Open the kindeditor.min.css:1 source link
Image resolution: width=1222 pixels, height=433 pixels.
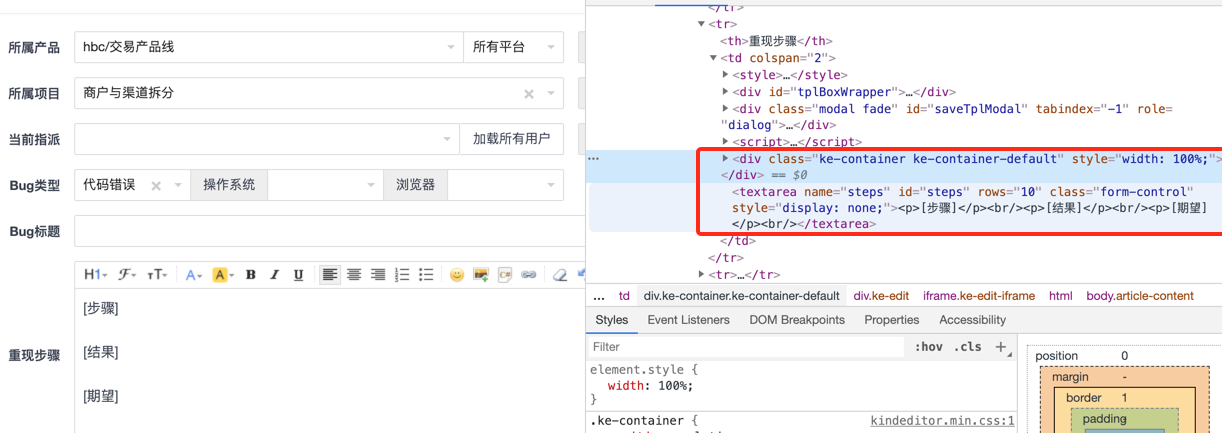pyautogui.click(x=943, y=421)
